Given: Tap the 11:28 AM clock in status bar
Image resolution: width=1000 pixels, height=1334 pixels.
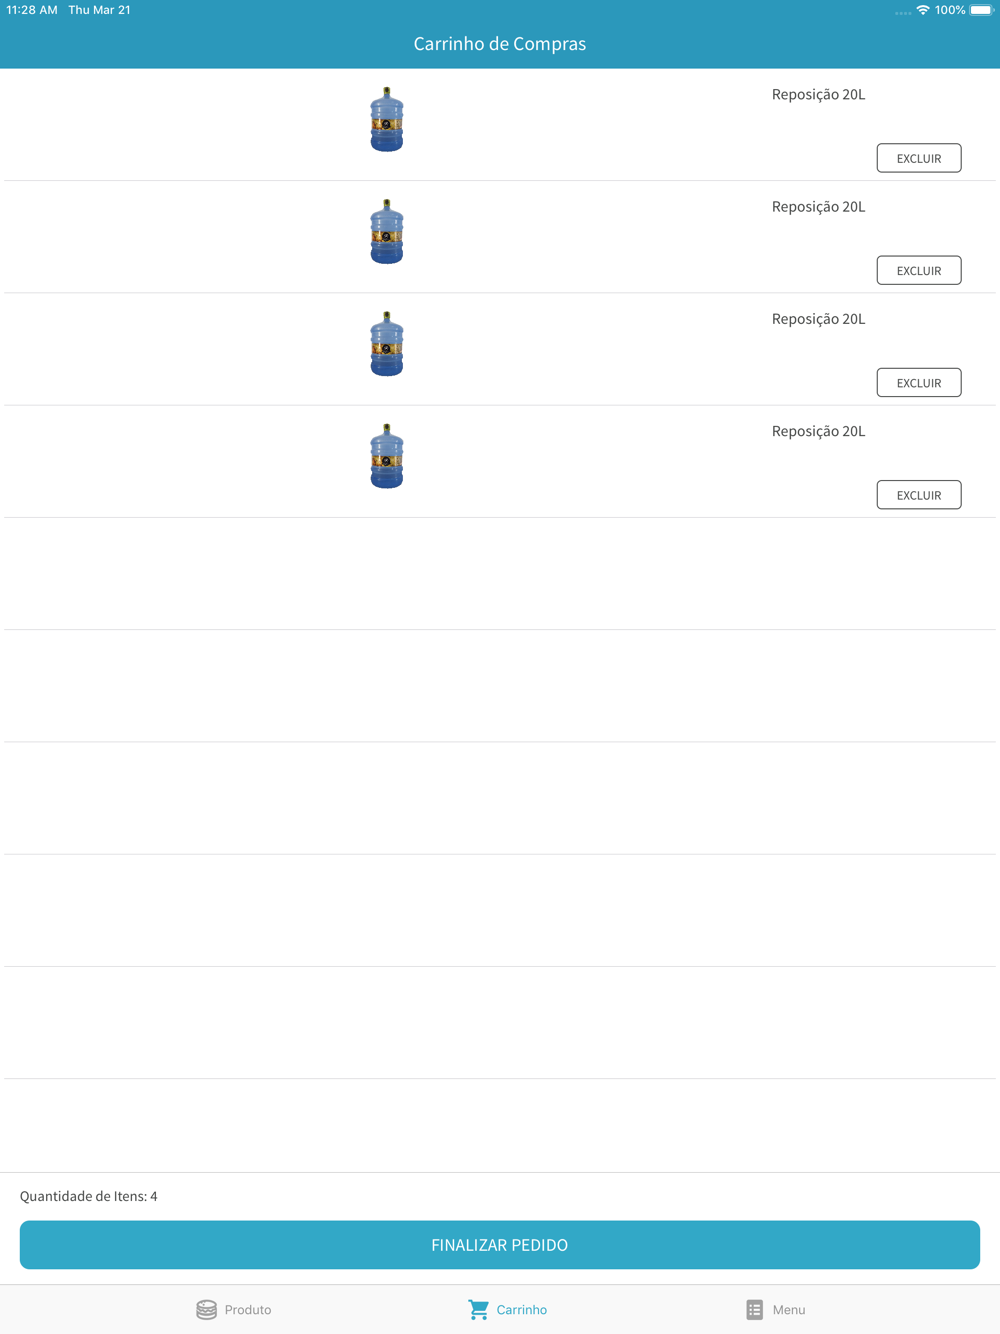Looking at the screenshot, I should (32, 10).
